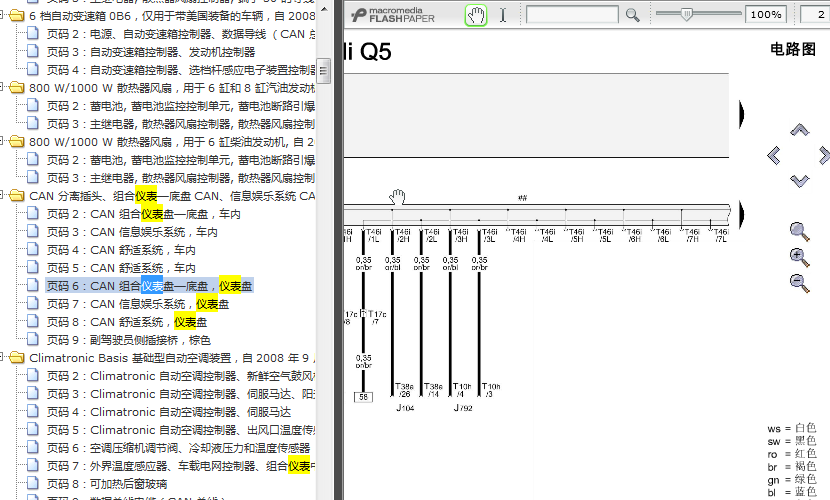830x500 pixels.
Task: Collapse the 6 档自动变速箱 0B6 folder
Action: pyautogui.click(x=3, y=15)
